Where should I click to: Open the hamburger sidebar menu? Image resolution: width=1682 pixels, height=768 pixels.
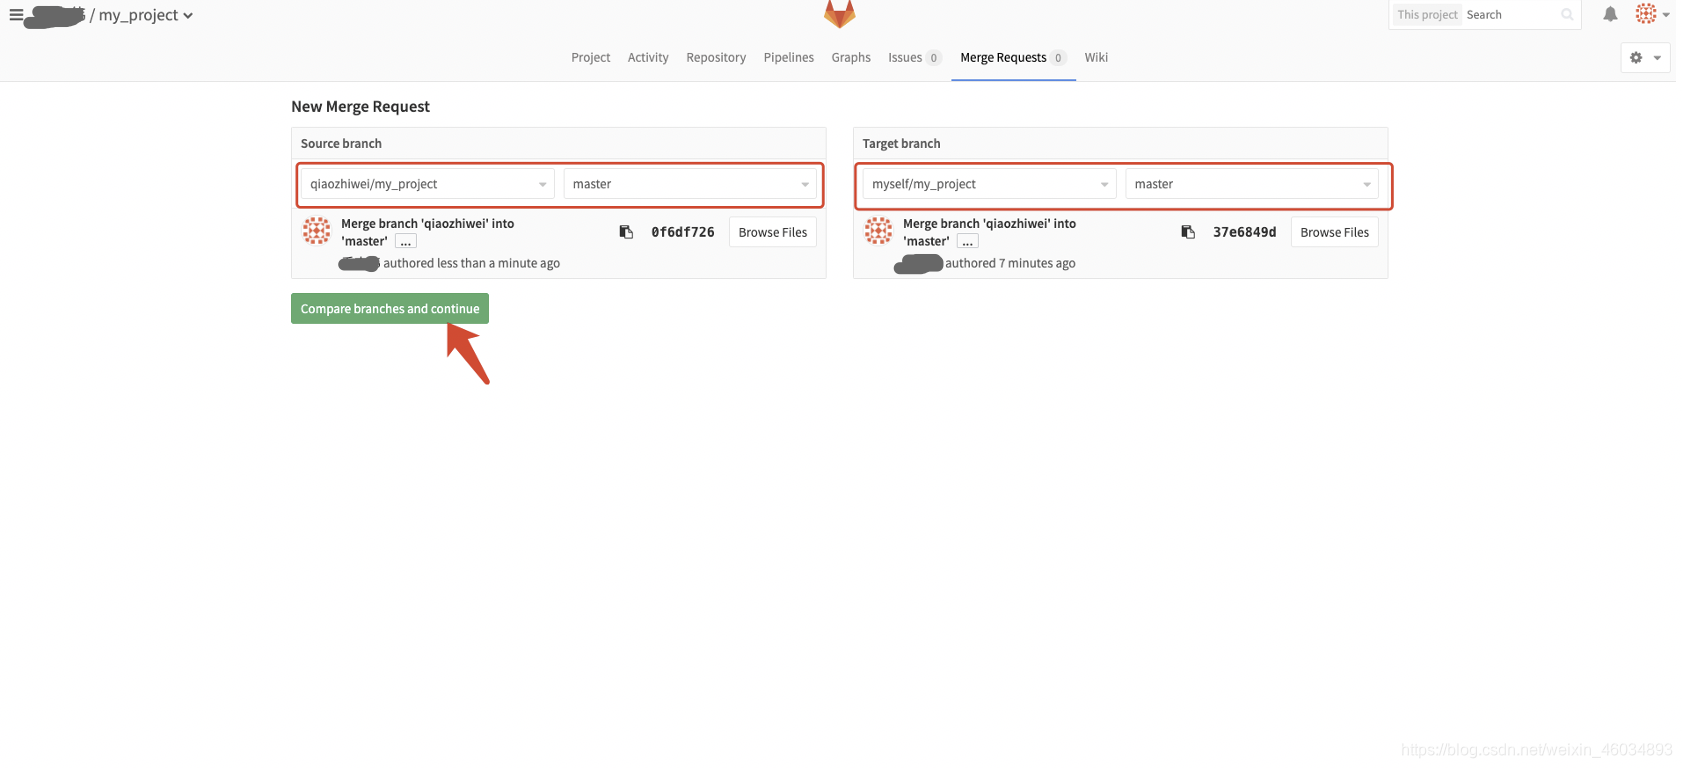point(16,15)
